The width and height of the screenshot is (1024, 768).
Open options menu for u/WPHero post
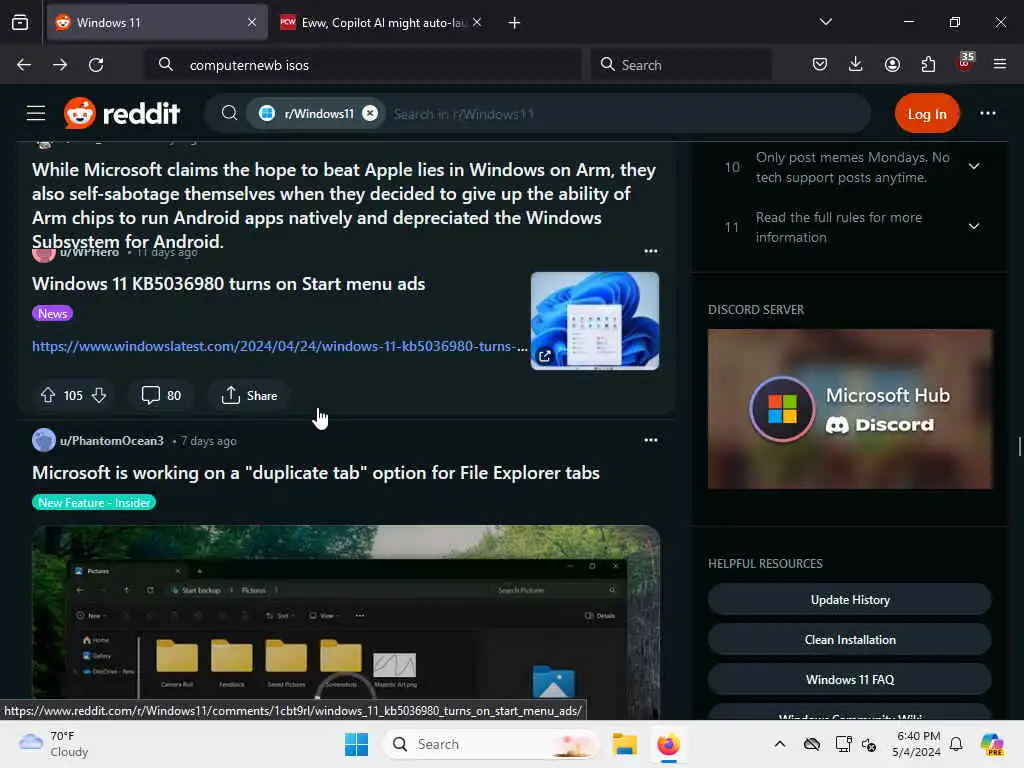click(650, 251)
